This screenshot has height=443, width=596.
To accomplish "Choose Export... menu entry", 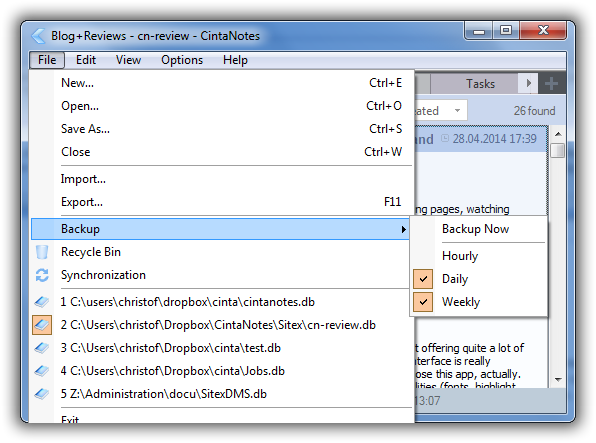I will [x=222, y=202].
